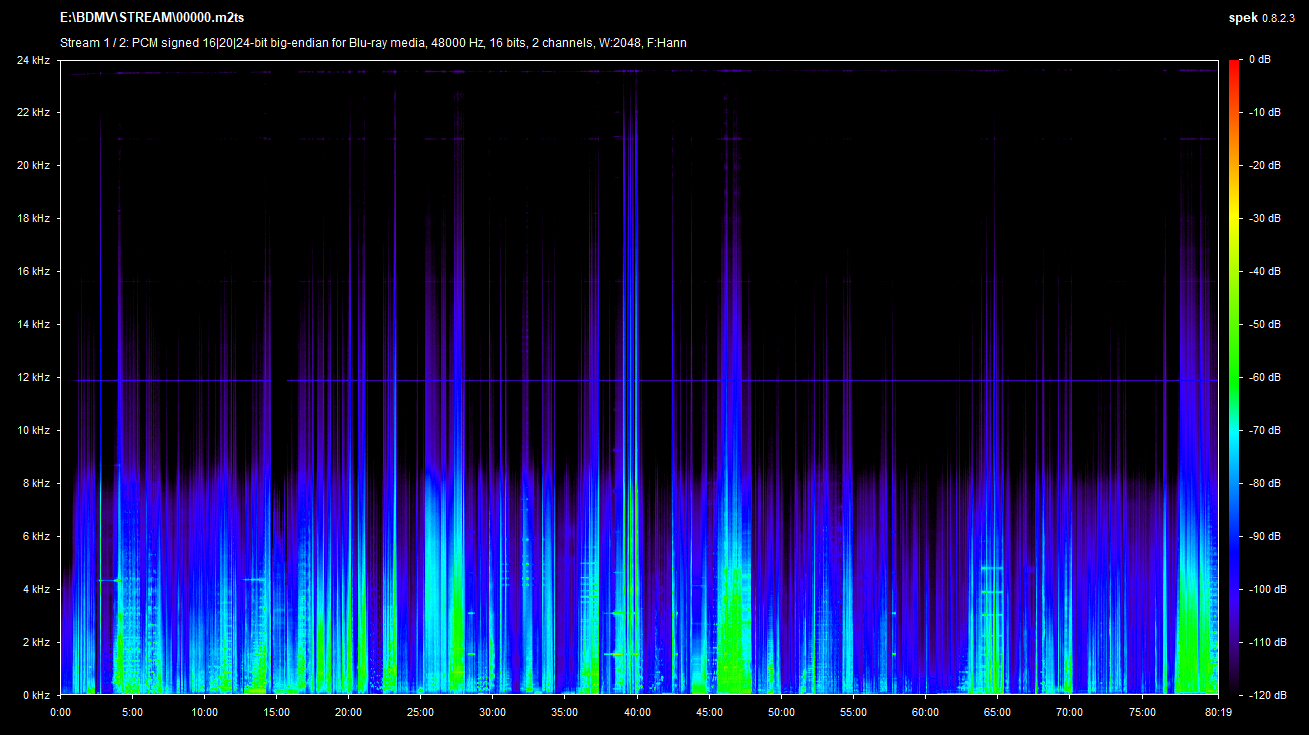
Task: Click the file path E:\BDMV\STREAM\00000.m2ts
Action: pyautogui.click(x=152, y=18)
